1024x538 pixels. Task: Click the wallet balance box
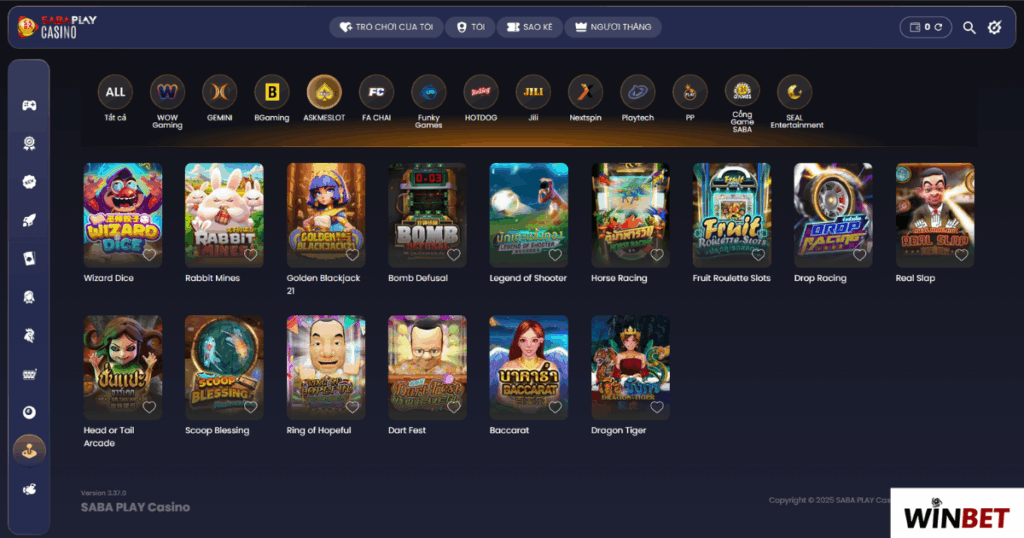925,27
